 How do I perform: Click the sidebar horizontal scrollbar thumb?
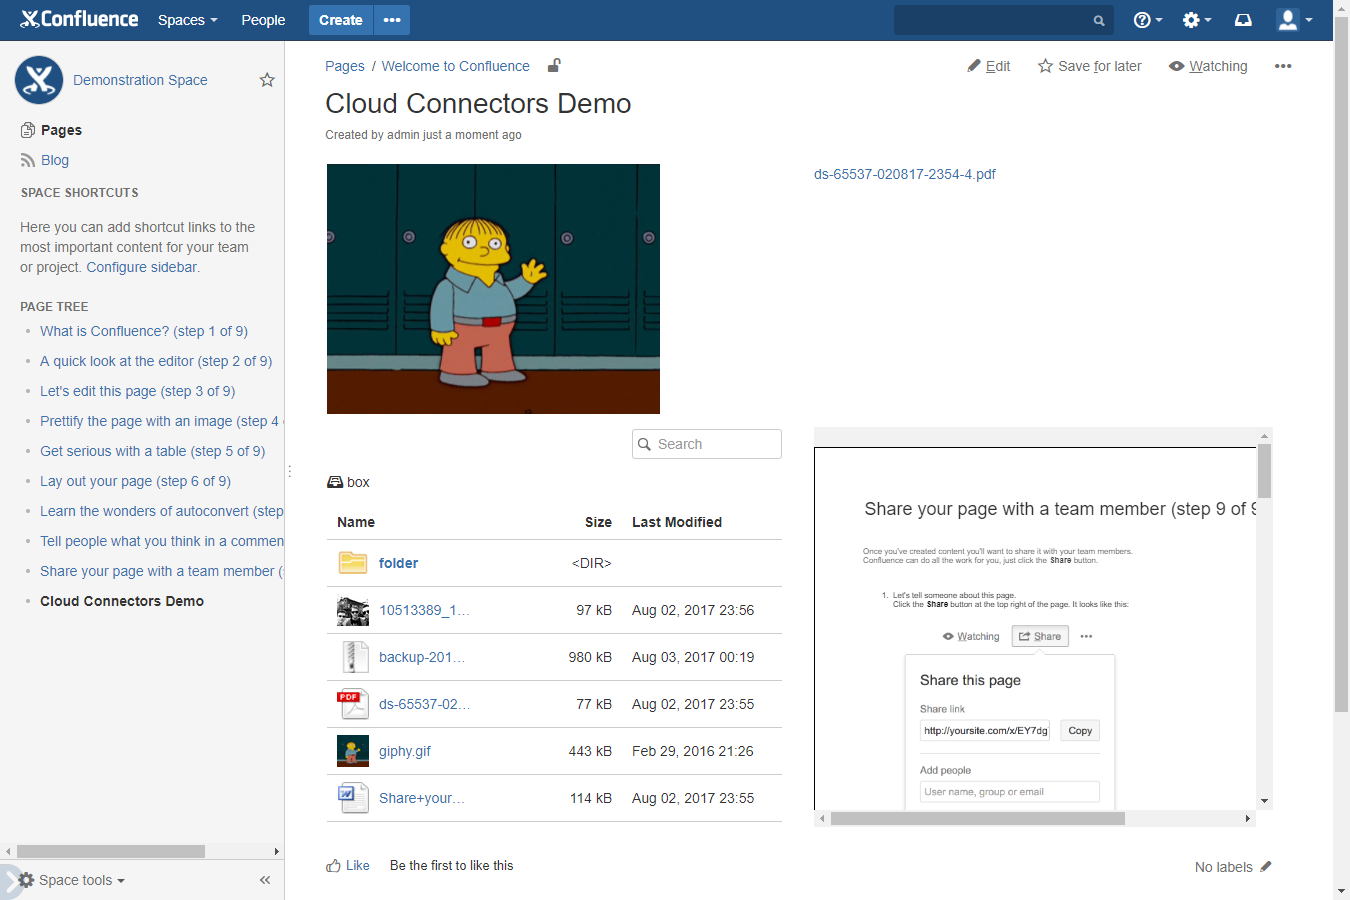[x=111, y=852]
